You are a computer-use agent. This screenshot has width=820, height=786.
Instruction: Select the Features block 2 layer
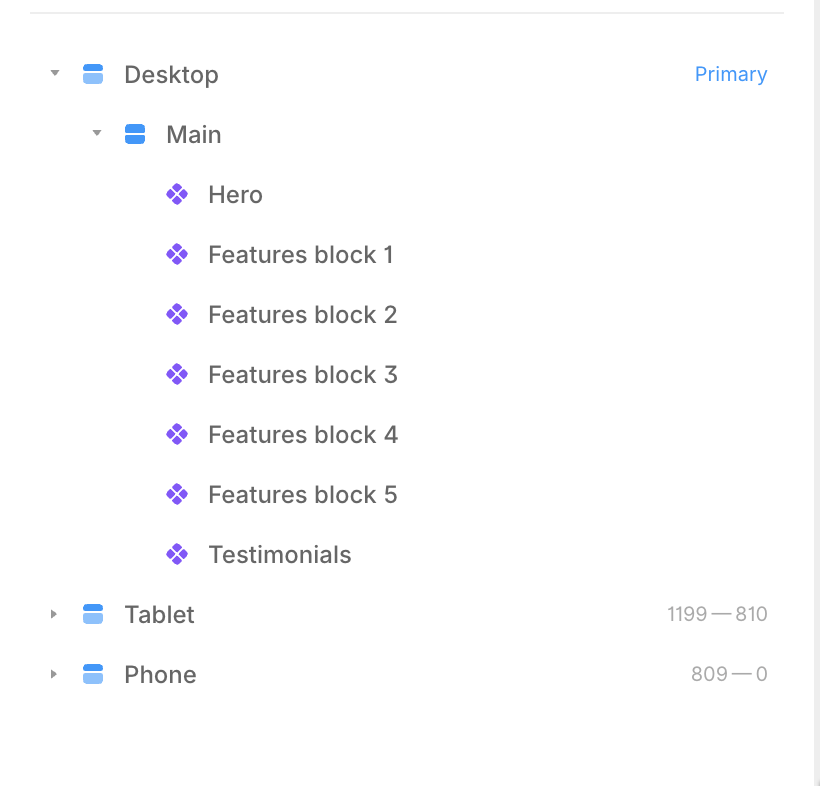pos(303,315)
